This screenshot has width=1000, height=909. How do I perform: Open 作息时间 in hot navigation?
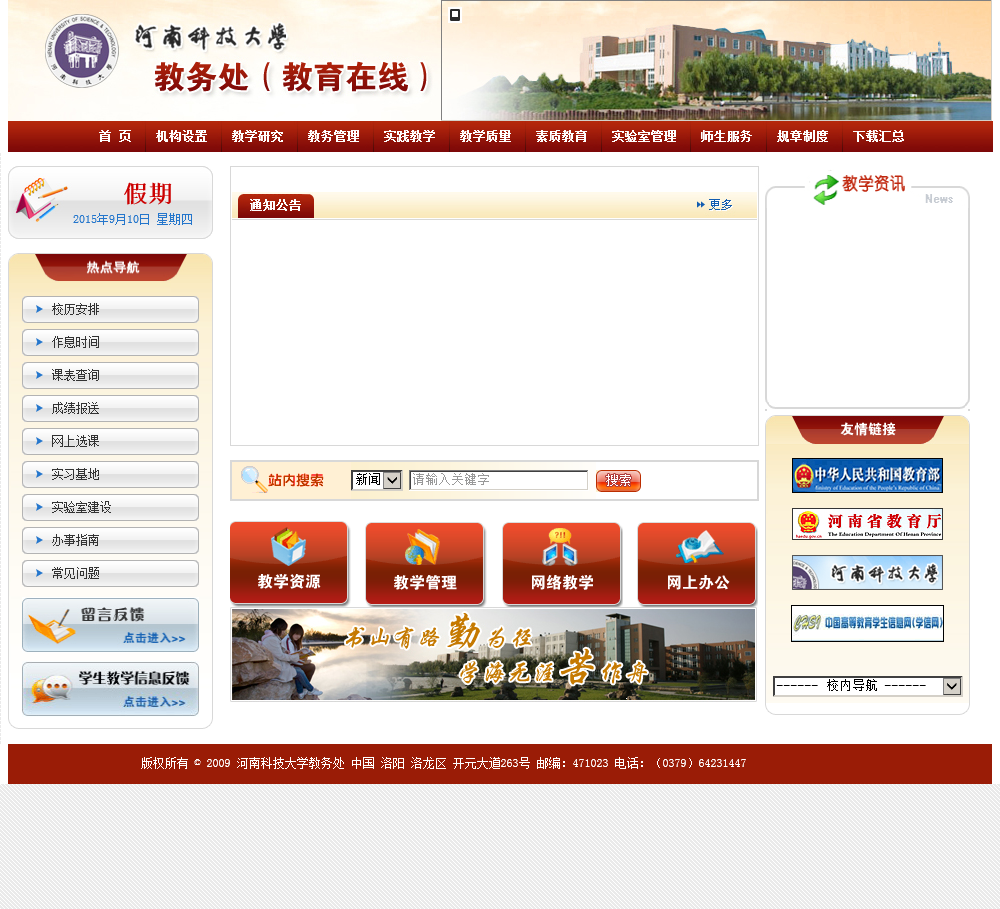click(x=110, y=342)
